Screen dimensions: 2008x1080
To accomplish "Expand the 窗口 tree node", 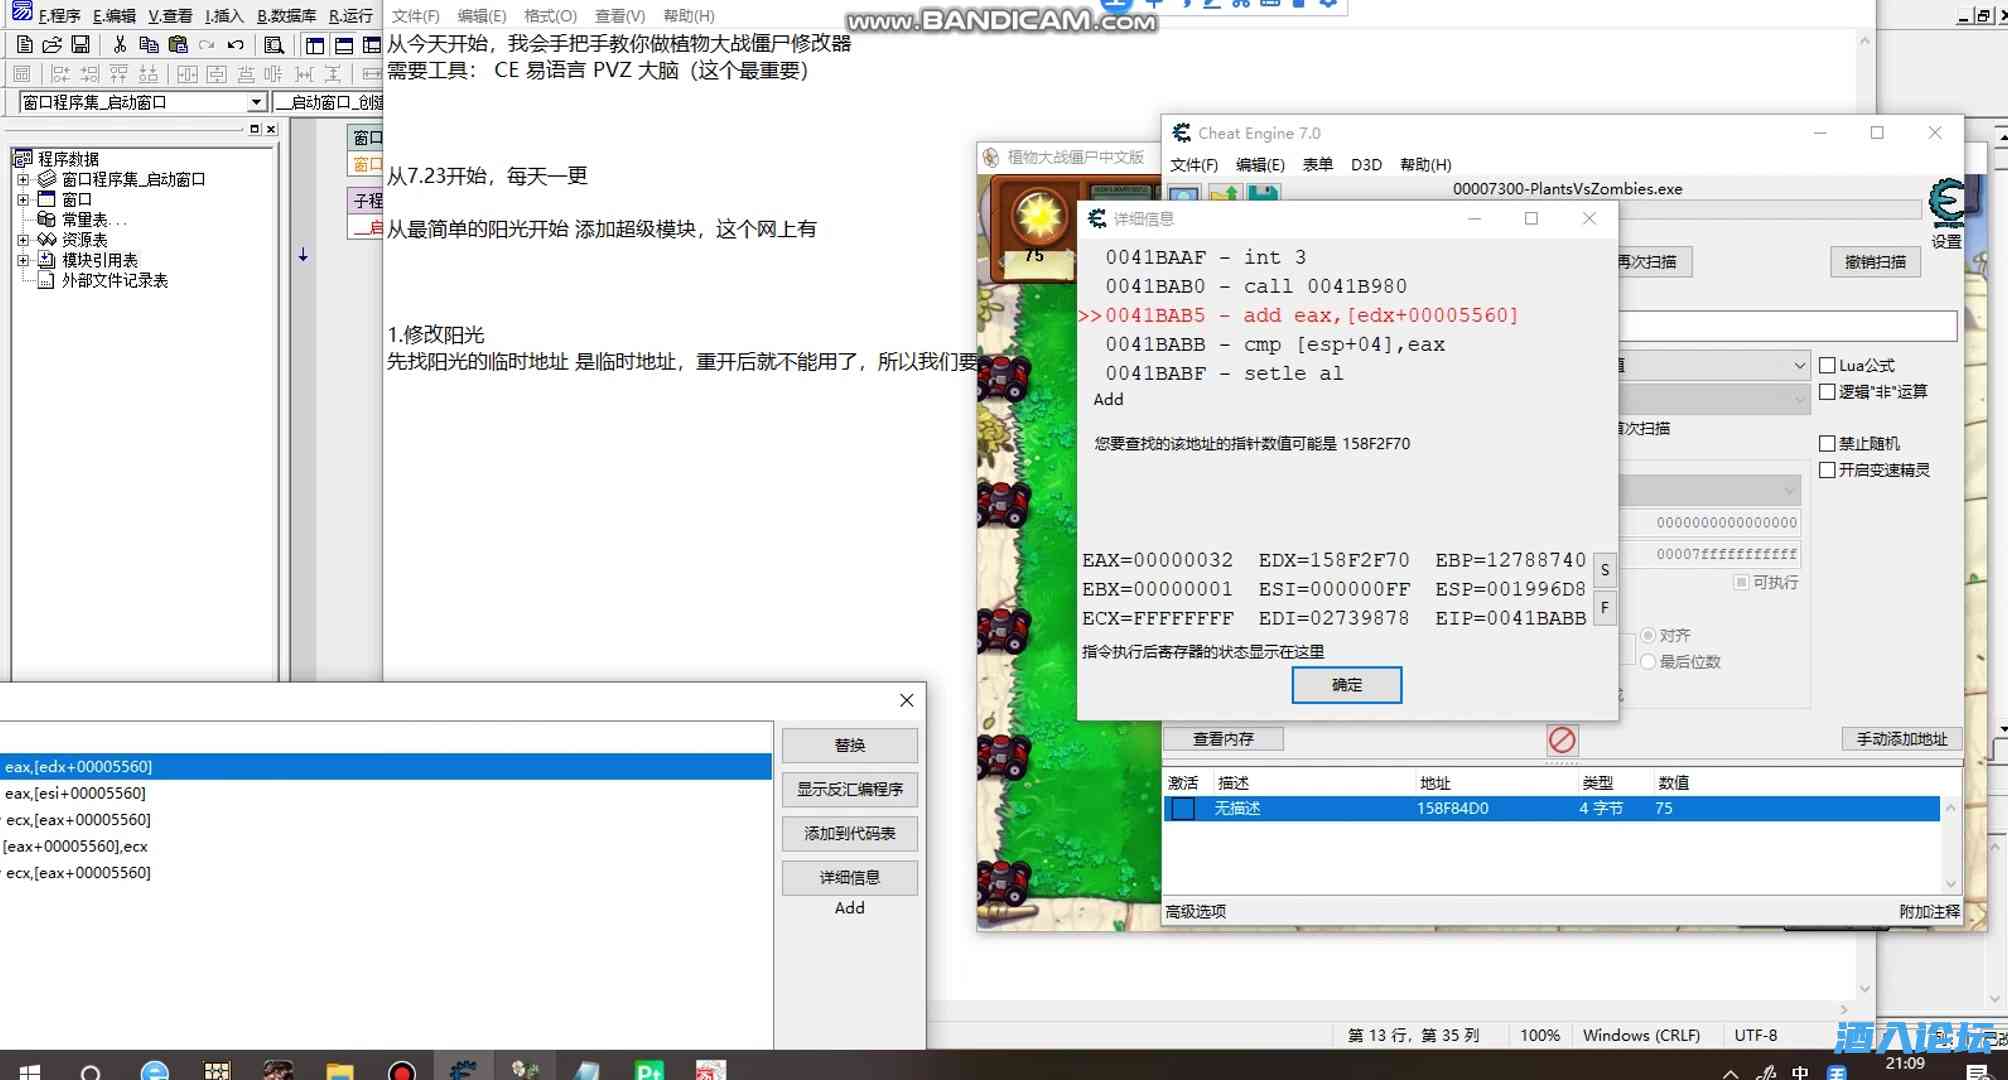I will coord(24,199).
